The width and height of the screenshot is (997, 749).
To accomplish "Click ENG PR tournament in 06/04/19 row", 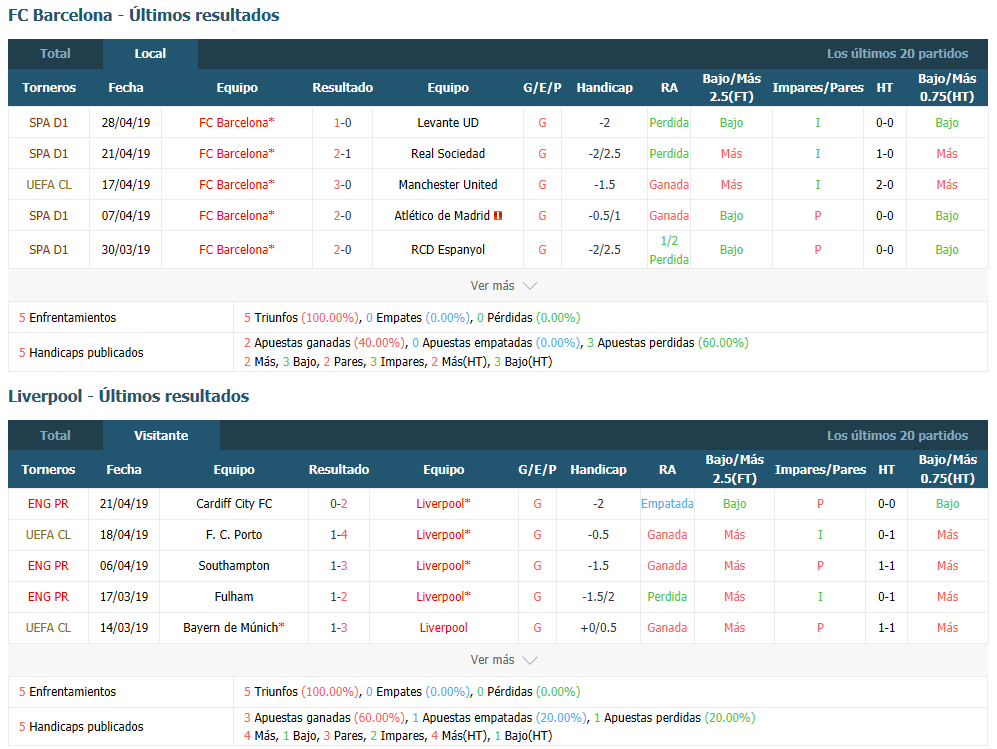I will [x=48, y=566].
